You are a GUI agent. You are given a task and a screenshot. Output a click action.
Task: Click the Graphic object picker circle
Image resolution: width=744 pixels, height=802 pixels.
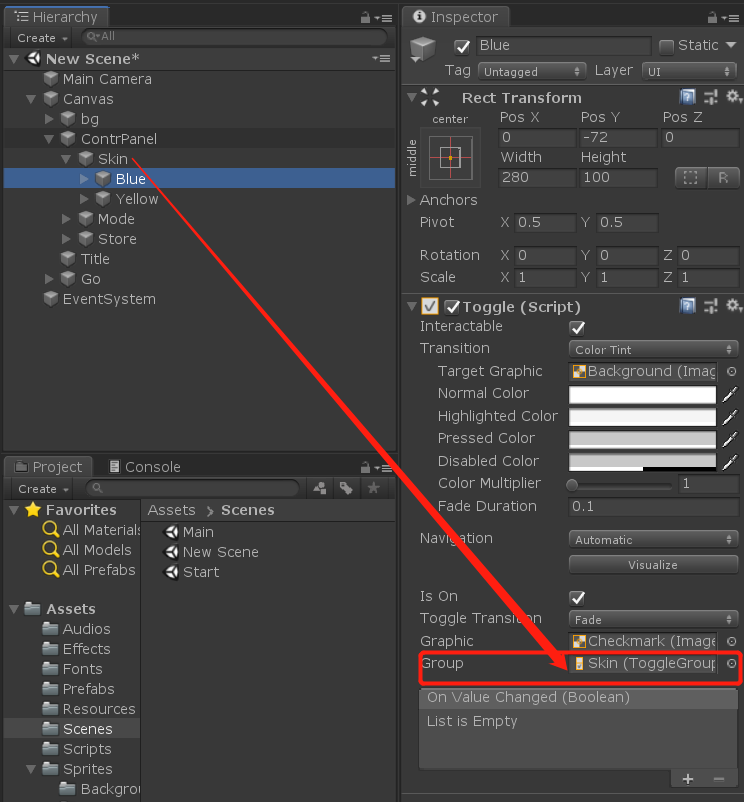click(732, 641)
